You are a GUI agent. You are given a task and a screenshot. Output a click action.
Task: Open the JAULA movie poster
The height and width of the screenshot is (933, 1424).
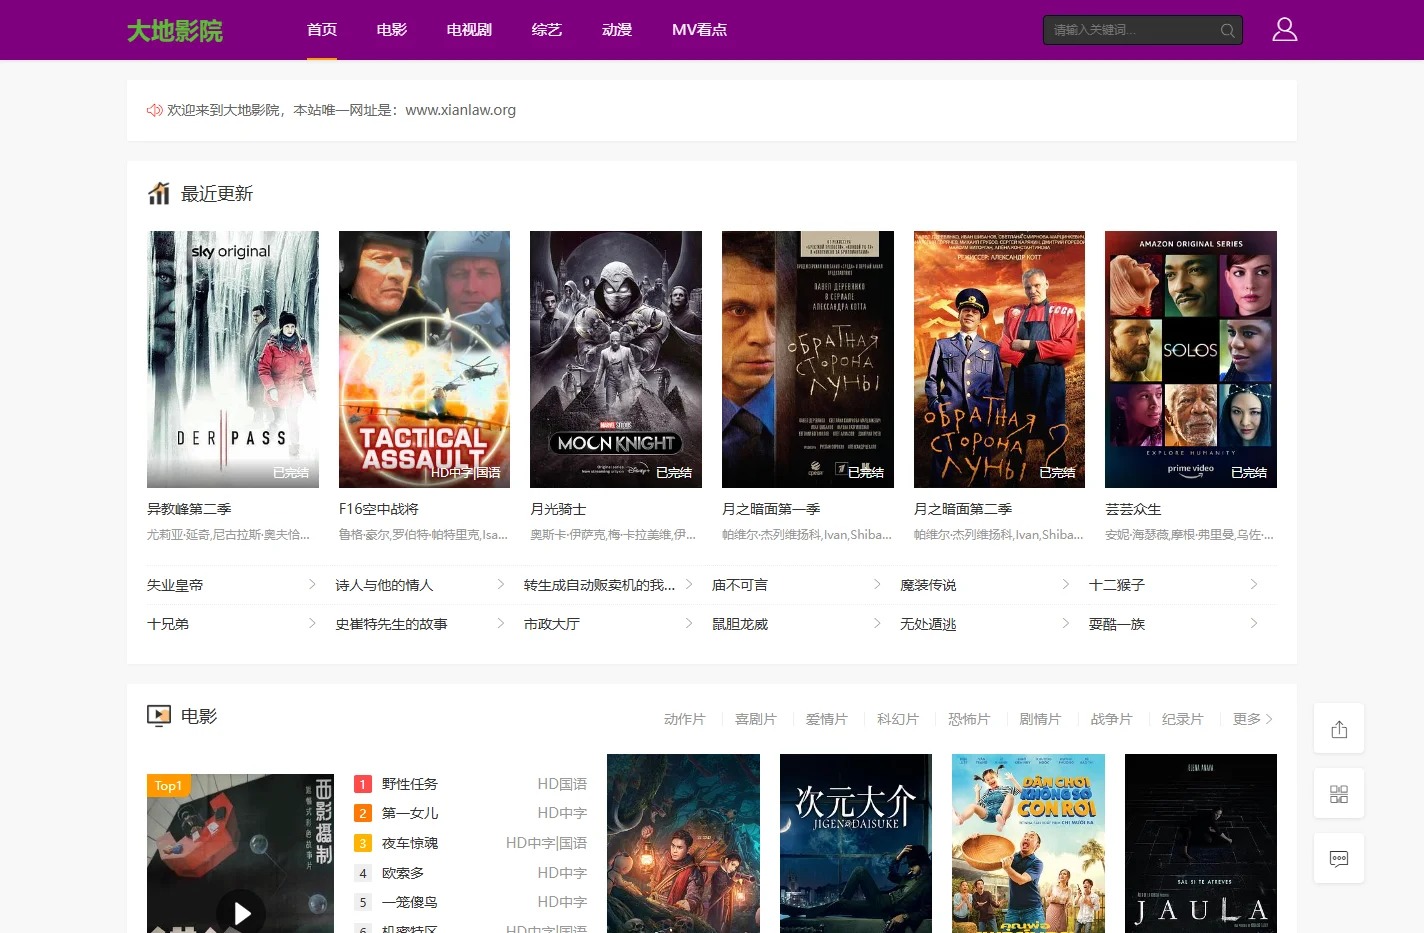(1201, 843)
